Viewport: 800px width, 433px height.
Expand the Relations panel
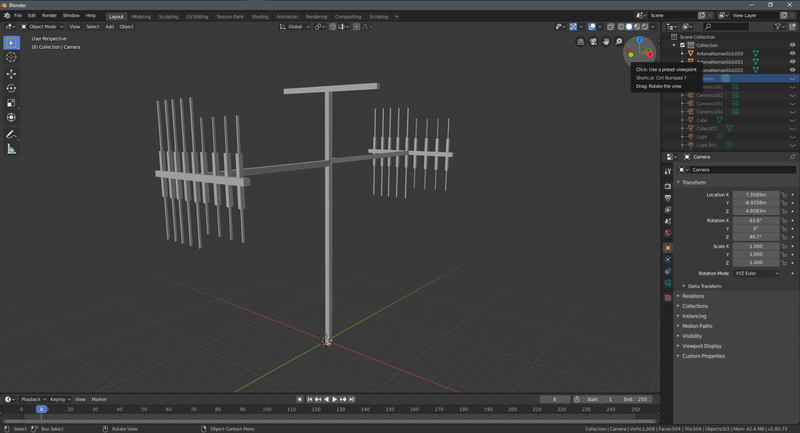pos(693,296)
